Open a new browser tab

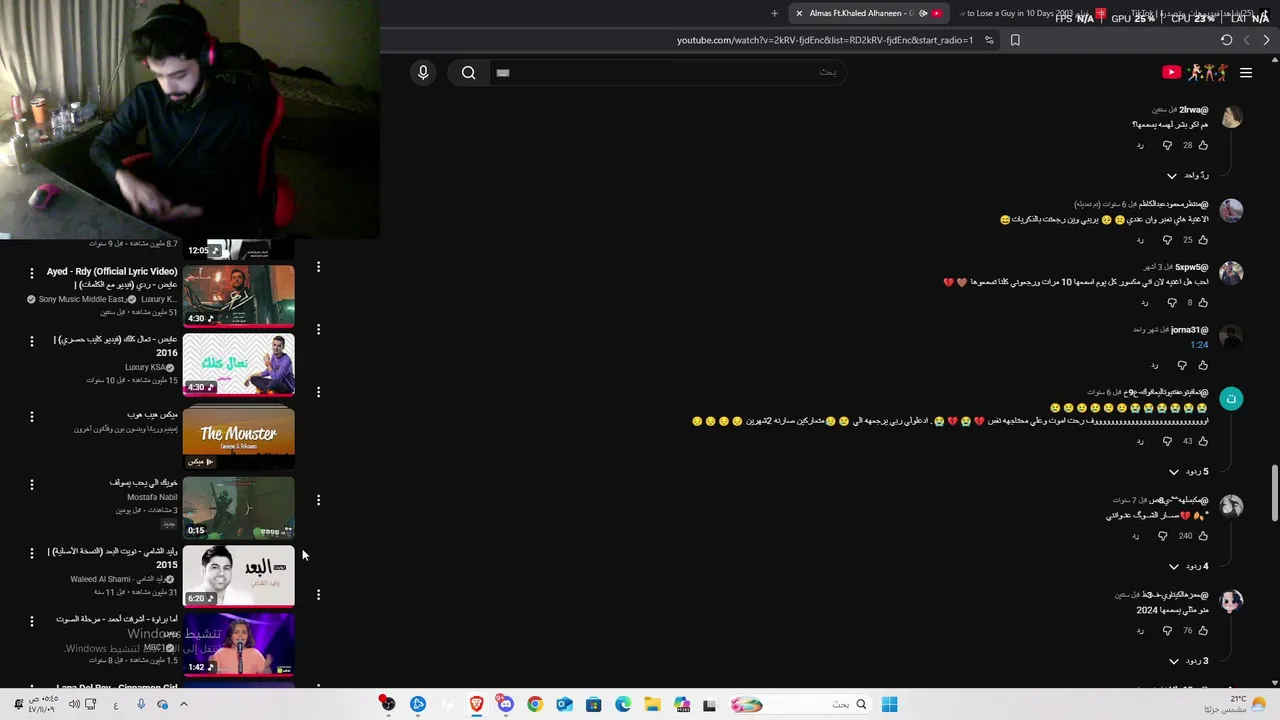coord(774,13)
